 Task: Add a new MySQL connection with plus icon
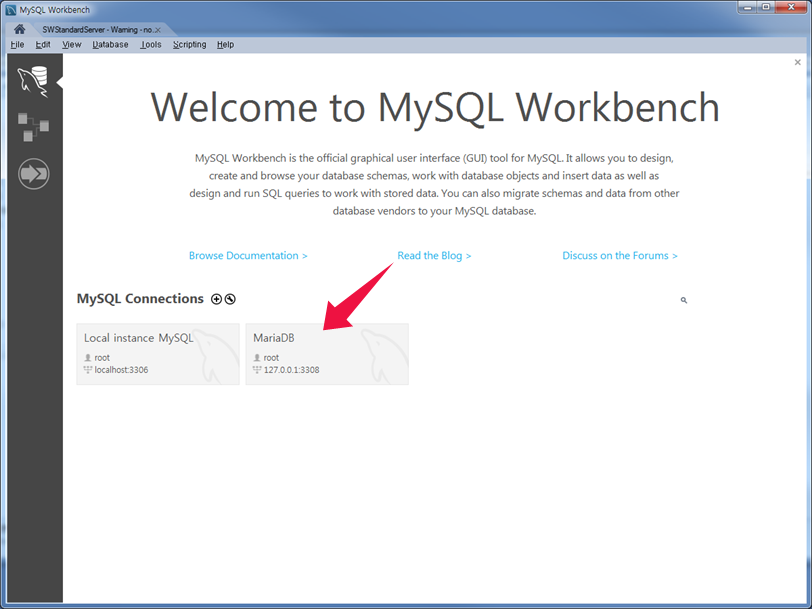point(216,299)
